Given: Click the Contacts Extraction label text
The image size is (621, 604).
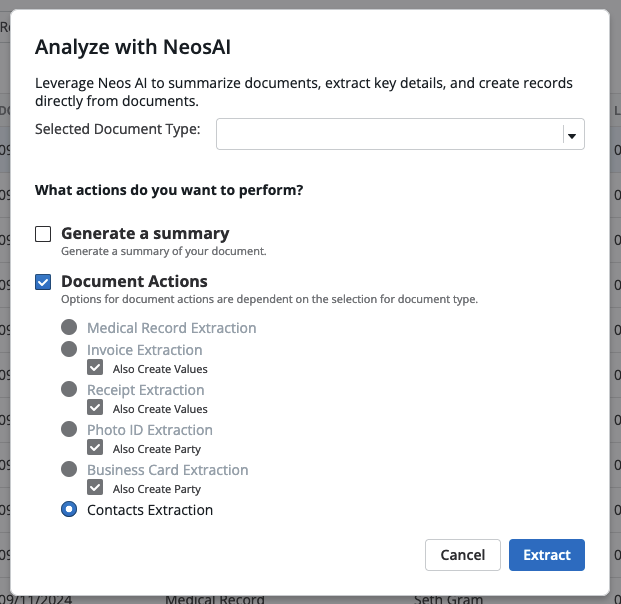Looking at the screenshot, I should (150, 510).
